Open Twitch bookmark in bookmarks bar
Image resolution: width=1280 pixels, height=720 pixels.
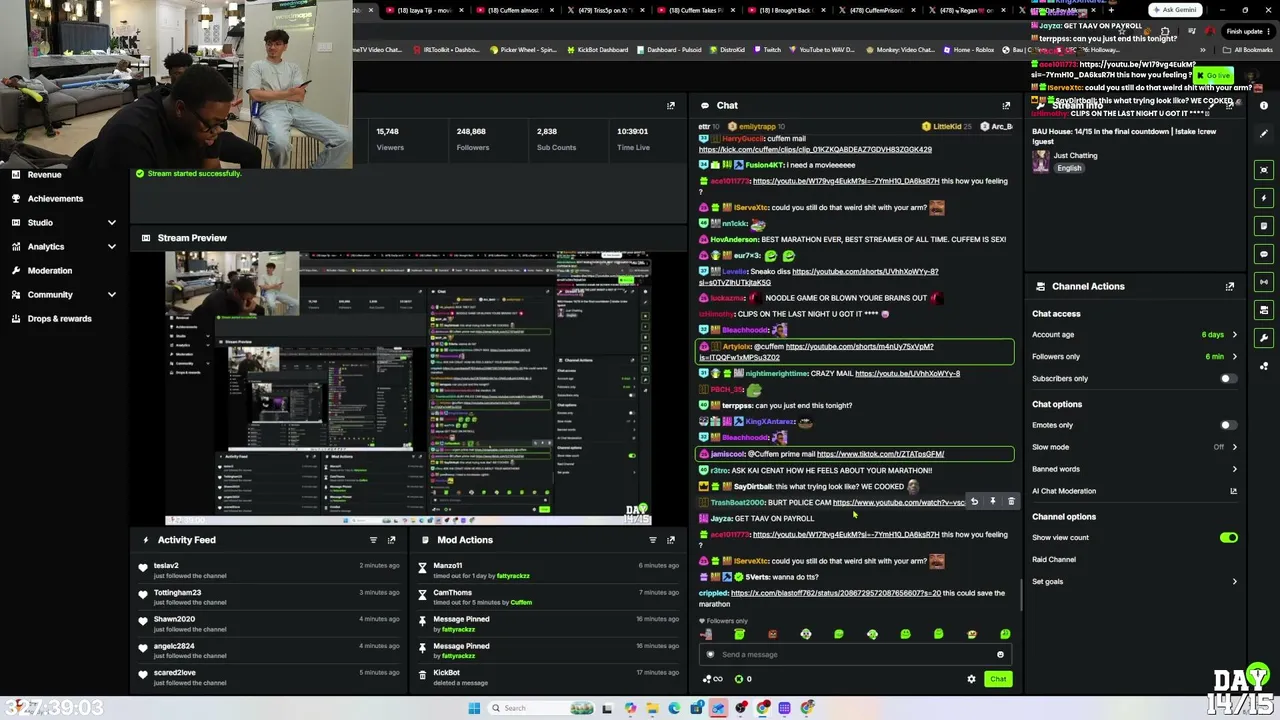[x=767, y=50]
